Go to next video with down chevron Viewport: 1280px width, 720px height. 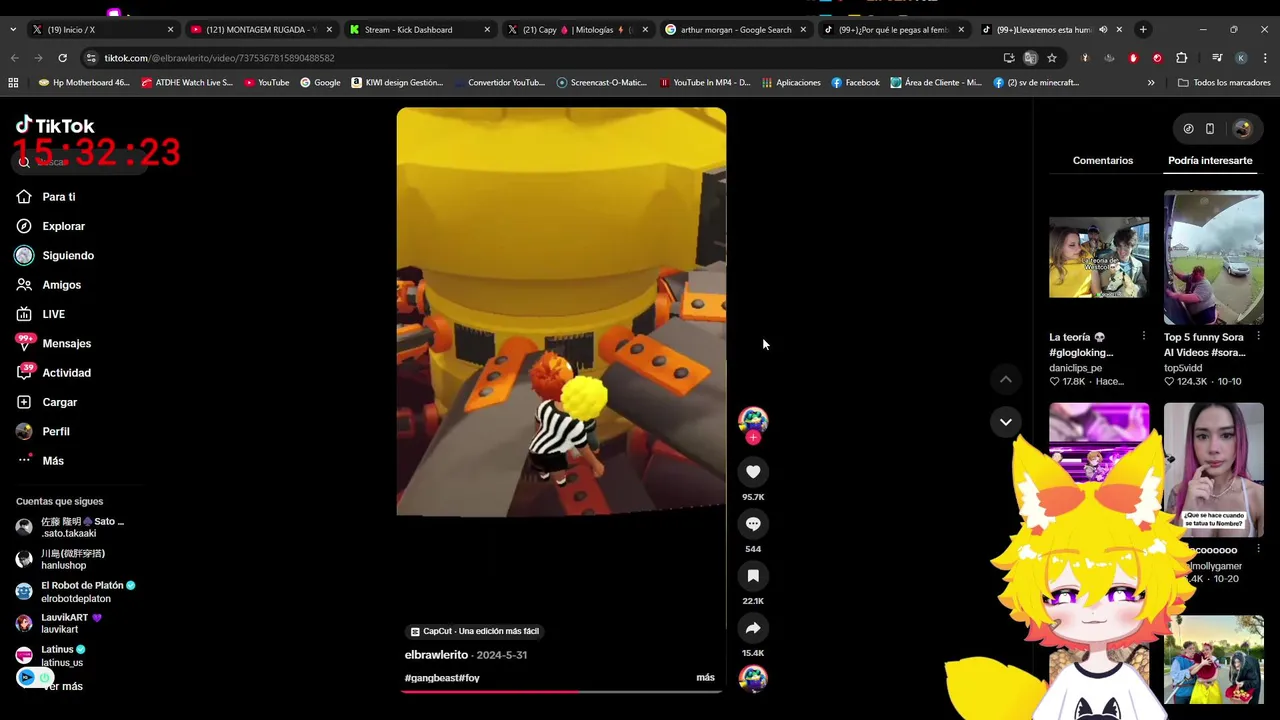click(1006, 422)
